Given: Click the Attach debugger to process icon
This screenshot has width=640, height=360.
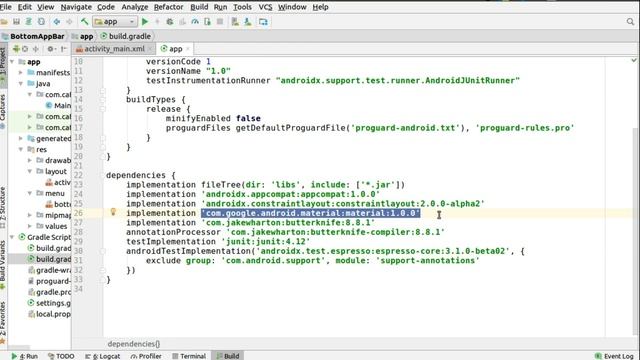Looking at the screenshot, I should [x=207, y=22].
